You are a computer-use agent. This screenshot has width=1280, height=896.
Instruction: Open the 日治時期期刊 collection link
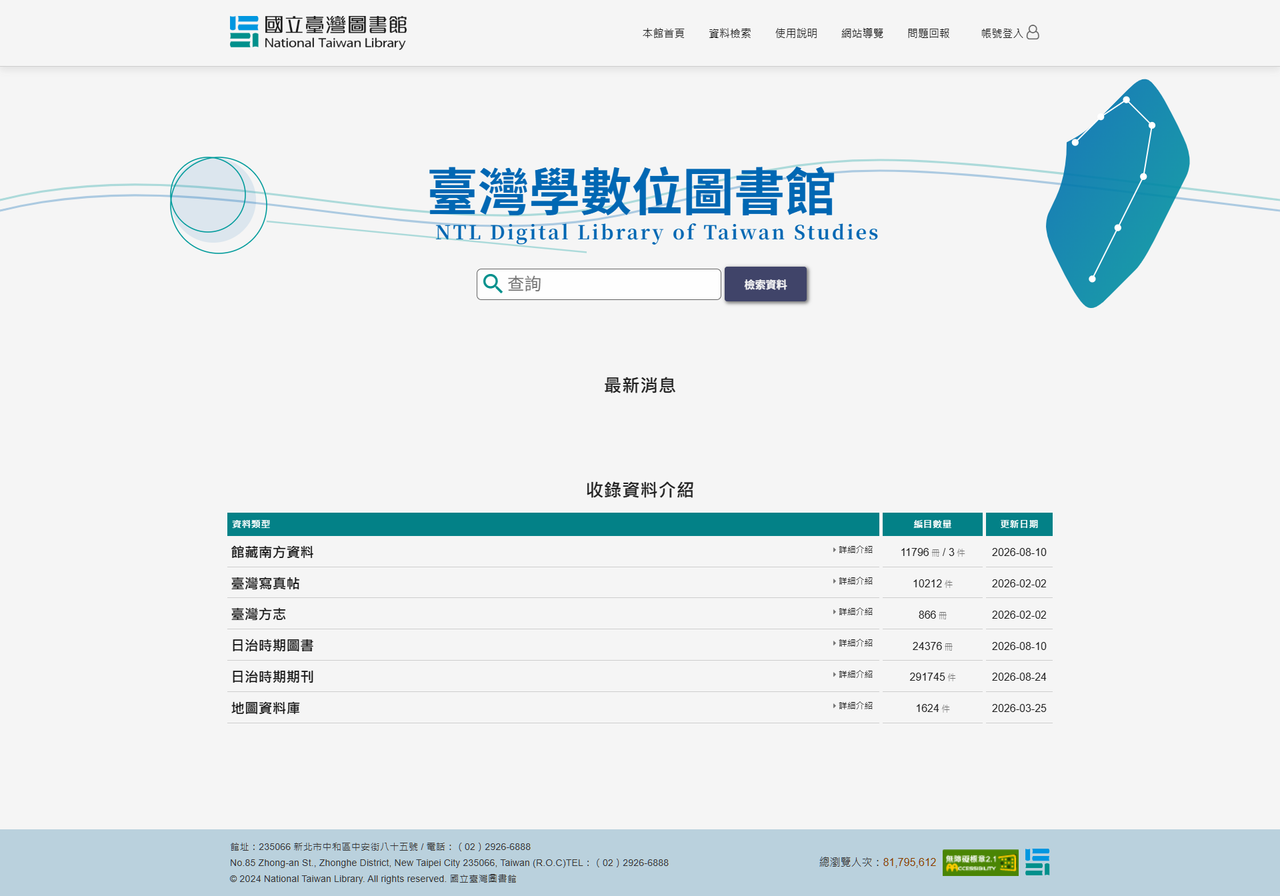click(x=272, y=677)
